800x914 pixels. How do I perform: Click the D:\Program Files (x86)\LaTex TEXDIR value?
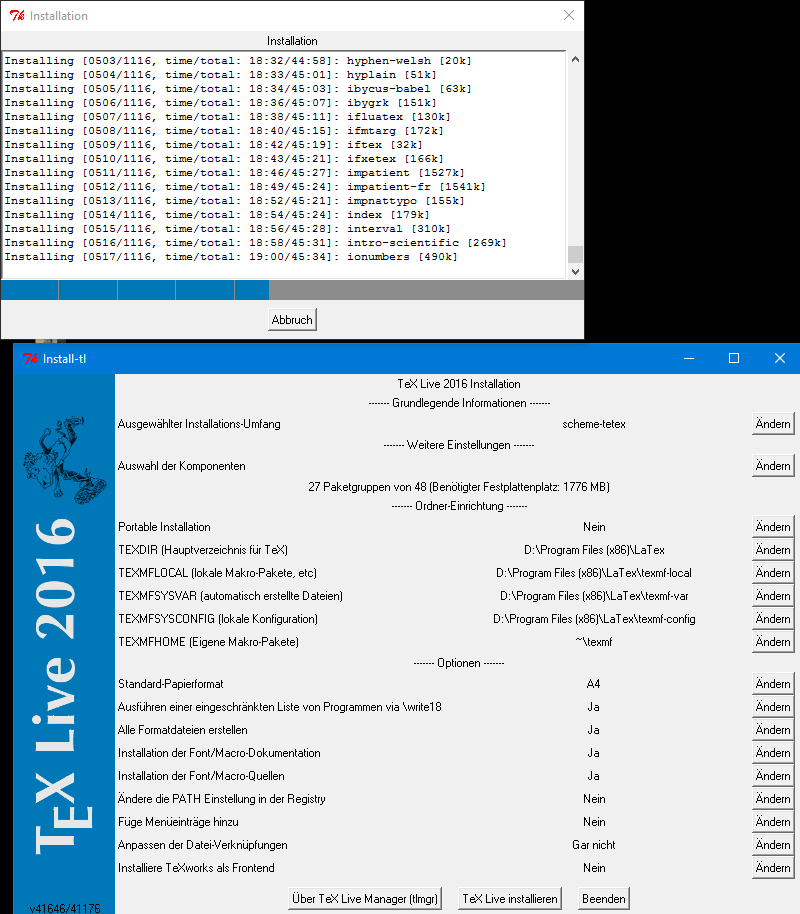[594, 550]
